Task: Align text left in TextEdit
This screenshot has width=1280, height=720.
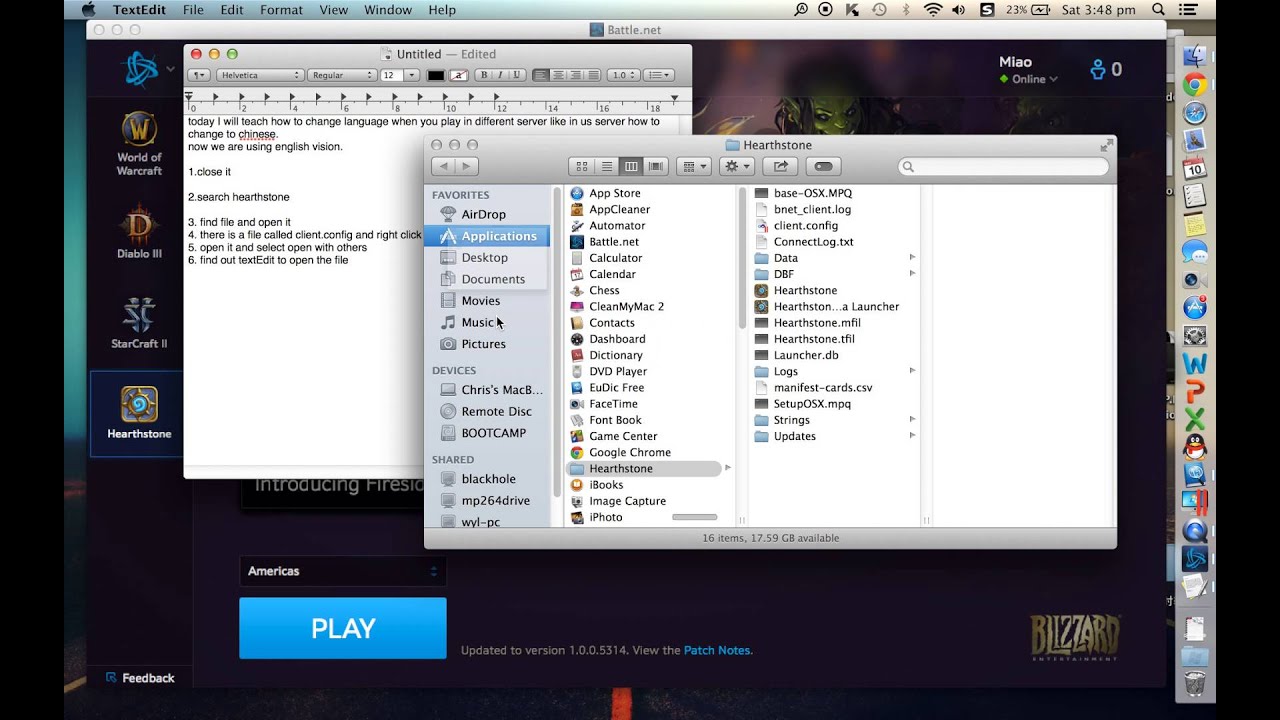Action: click(541, 75)
